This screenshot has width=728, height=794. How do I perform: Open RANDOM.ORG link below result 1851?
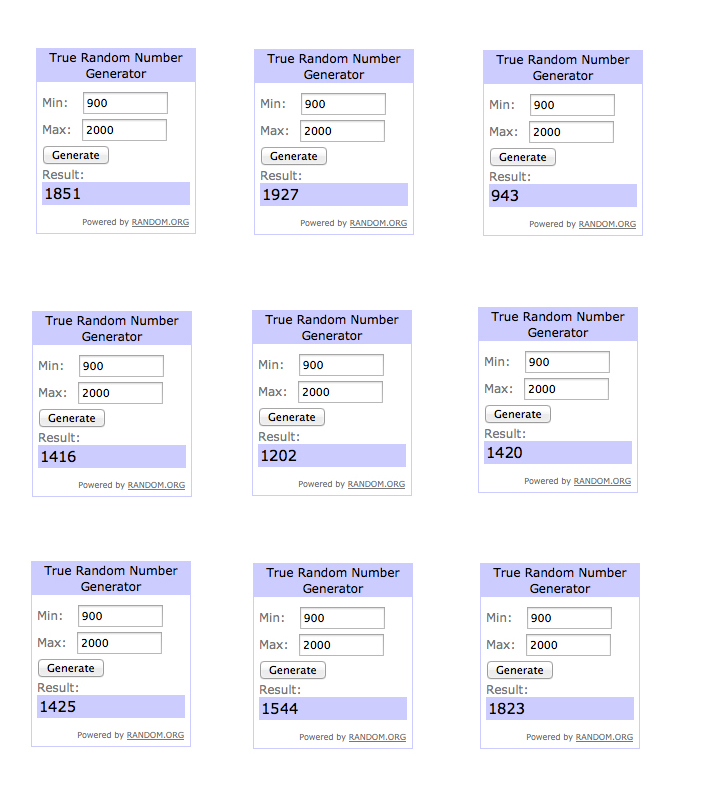pos(160,222)
